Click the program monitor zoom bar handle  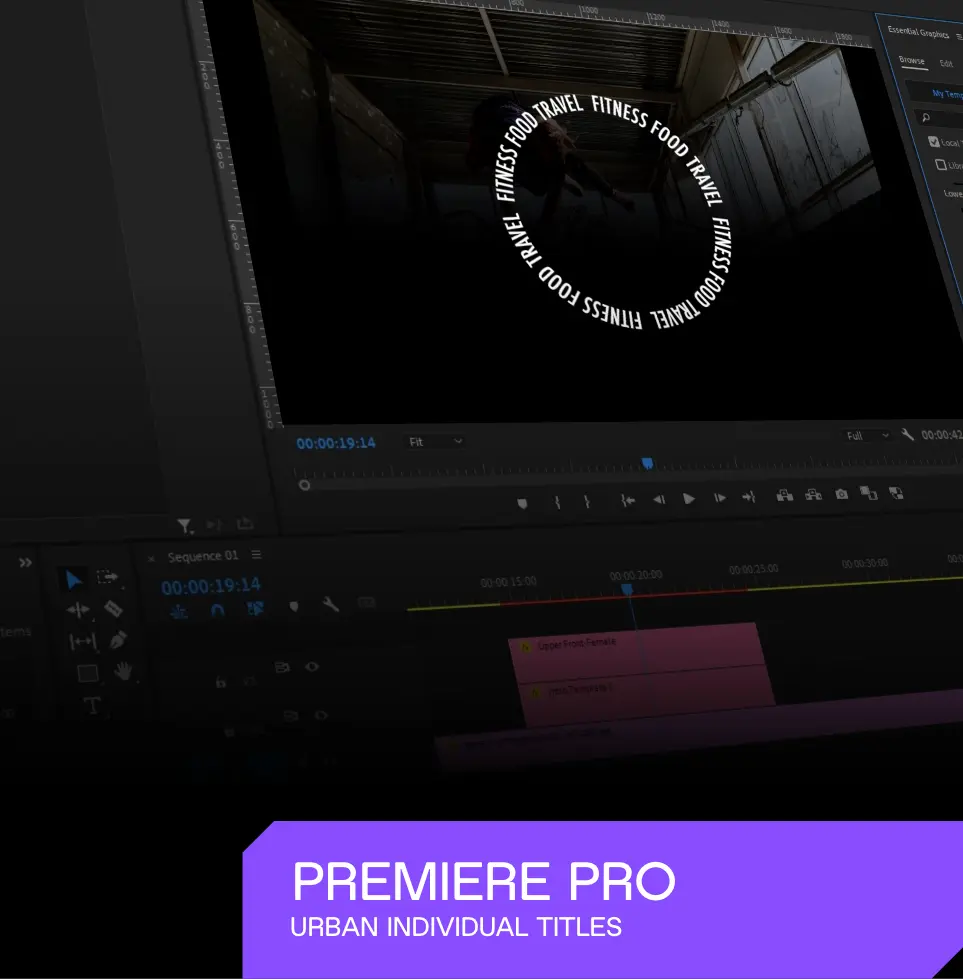[x=304, y=485]
